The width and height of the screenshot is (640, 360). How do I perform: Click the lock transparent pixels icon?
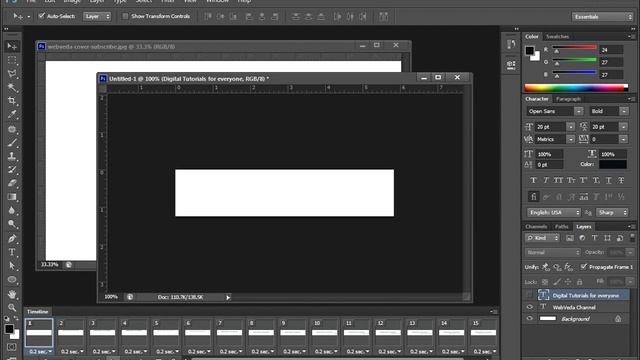pyautogui.click(x=545, y=282)
